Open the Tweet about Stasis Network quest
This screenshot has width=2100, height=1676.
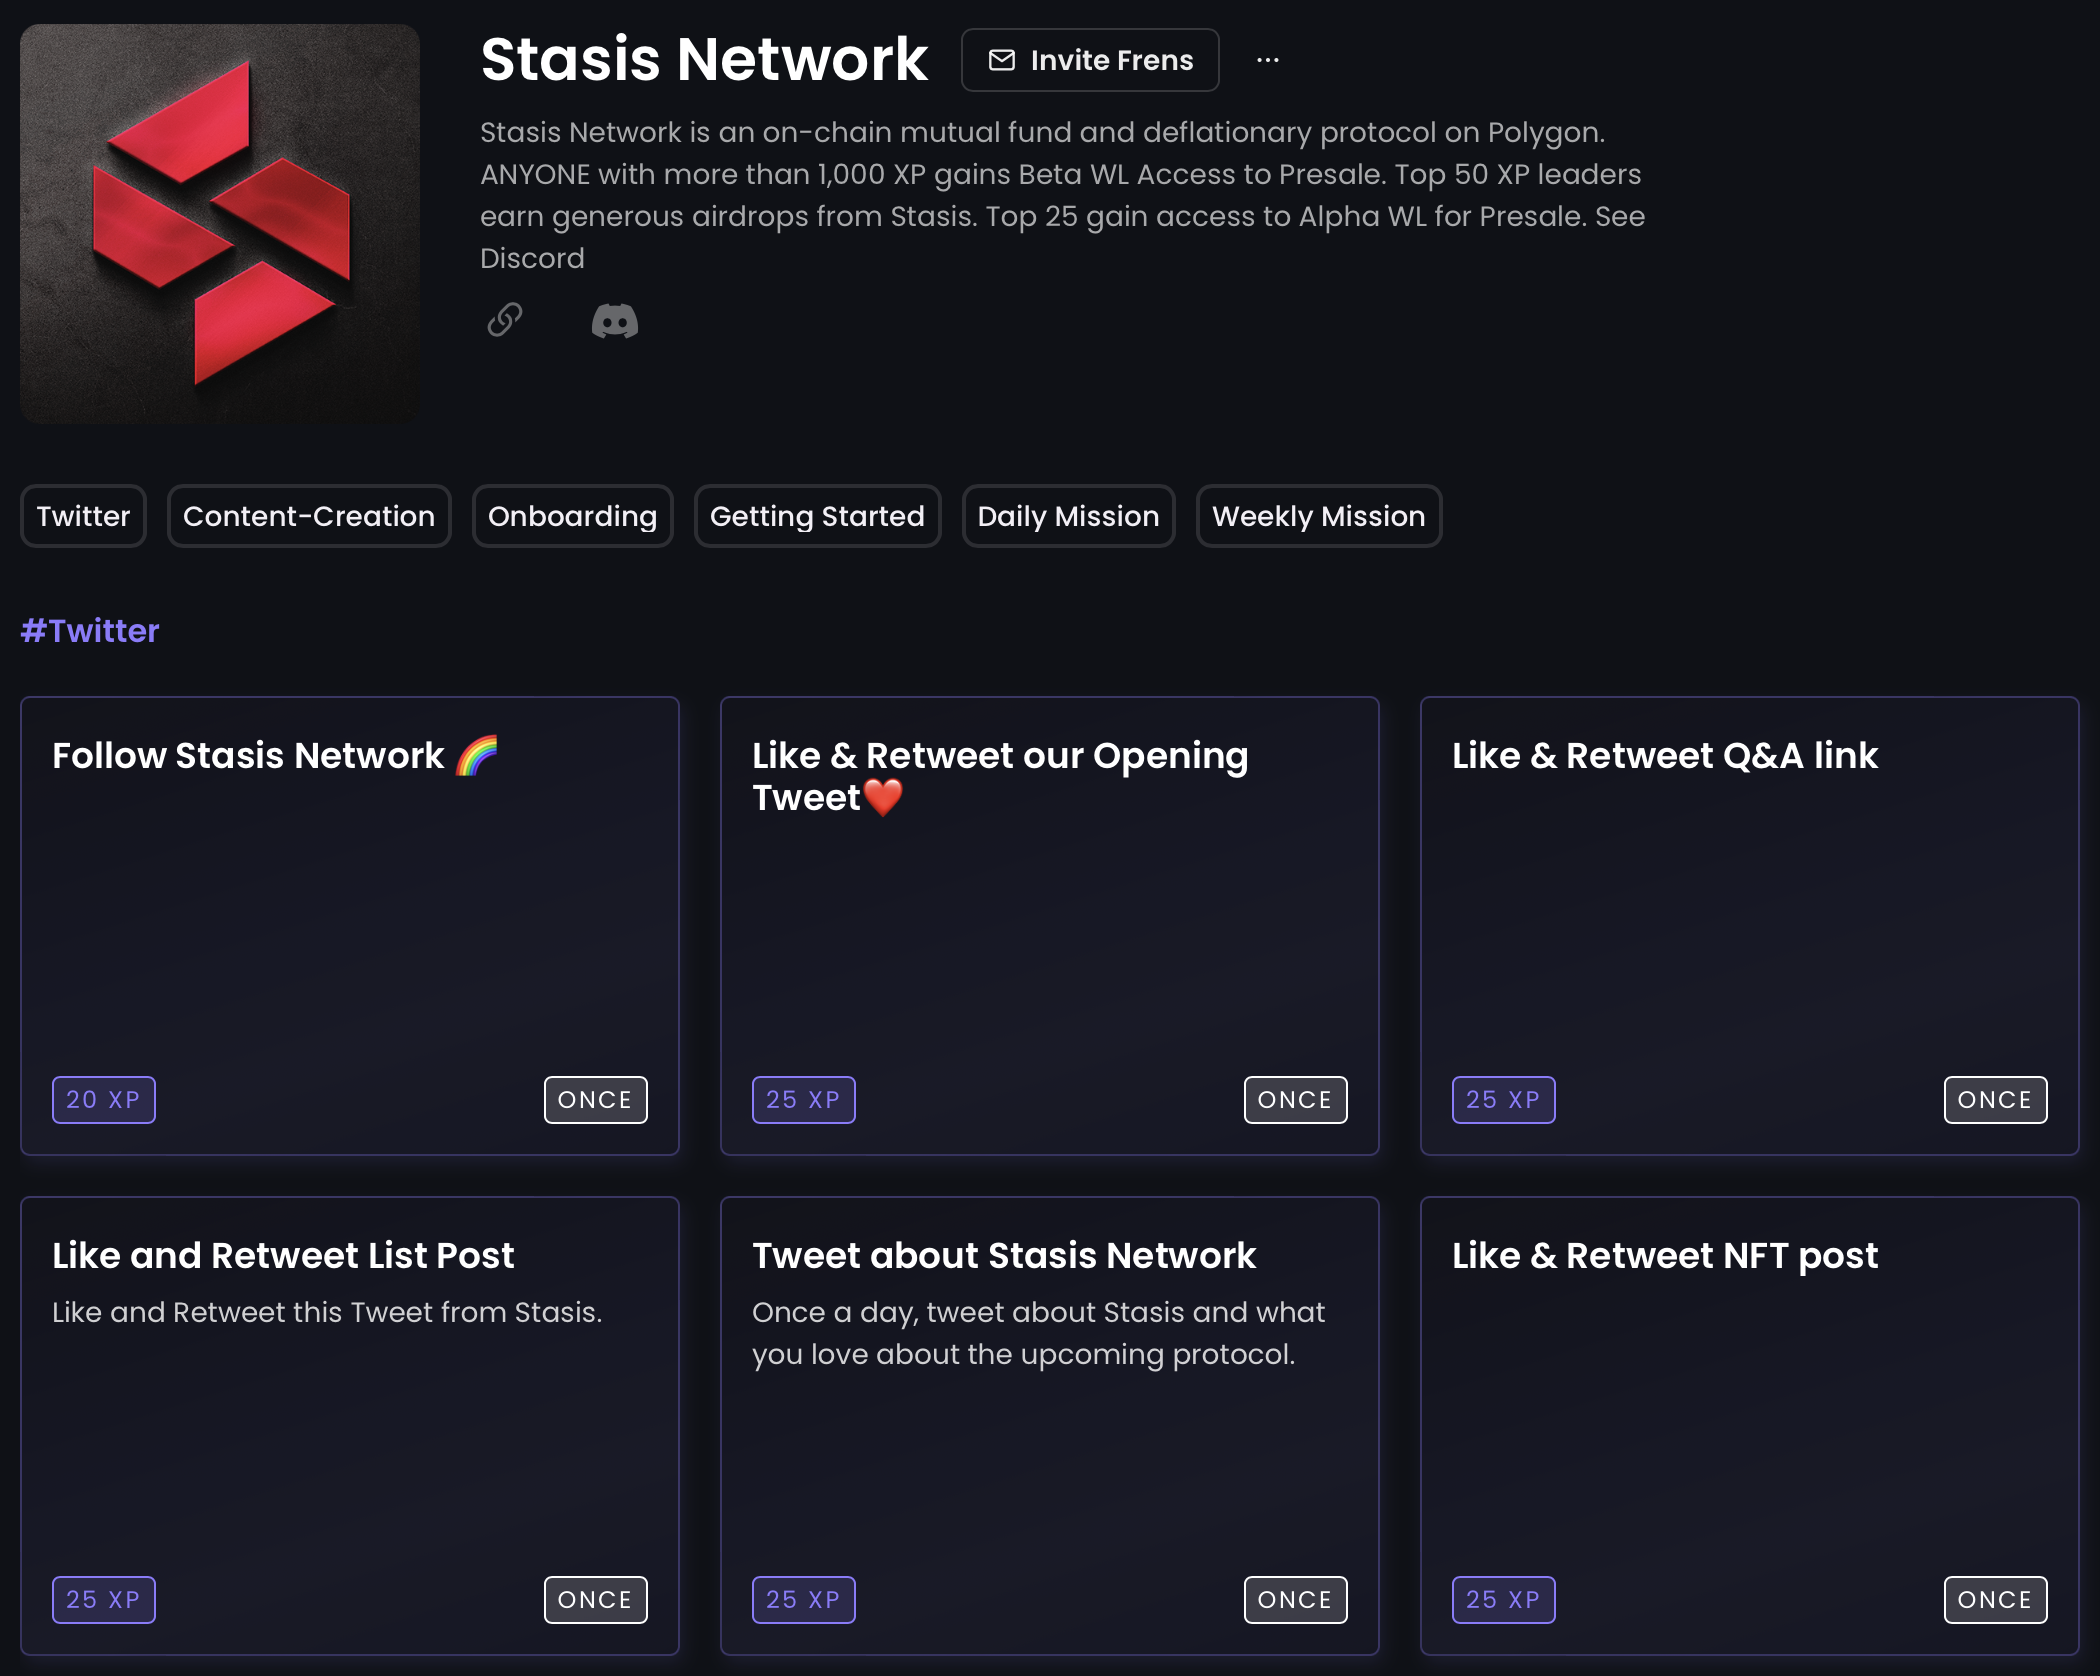(x=1050, y=1426)
